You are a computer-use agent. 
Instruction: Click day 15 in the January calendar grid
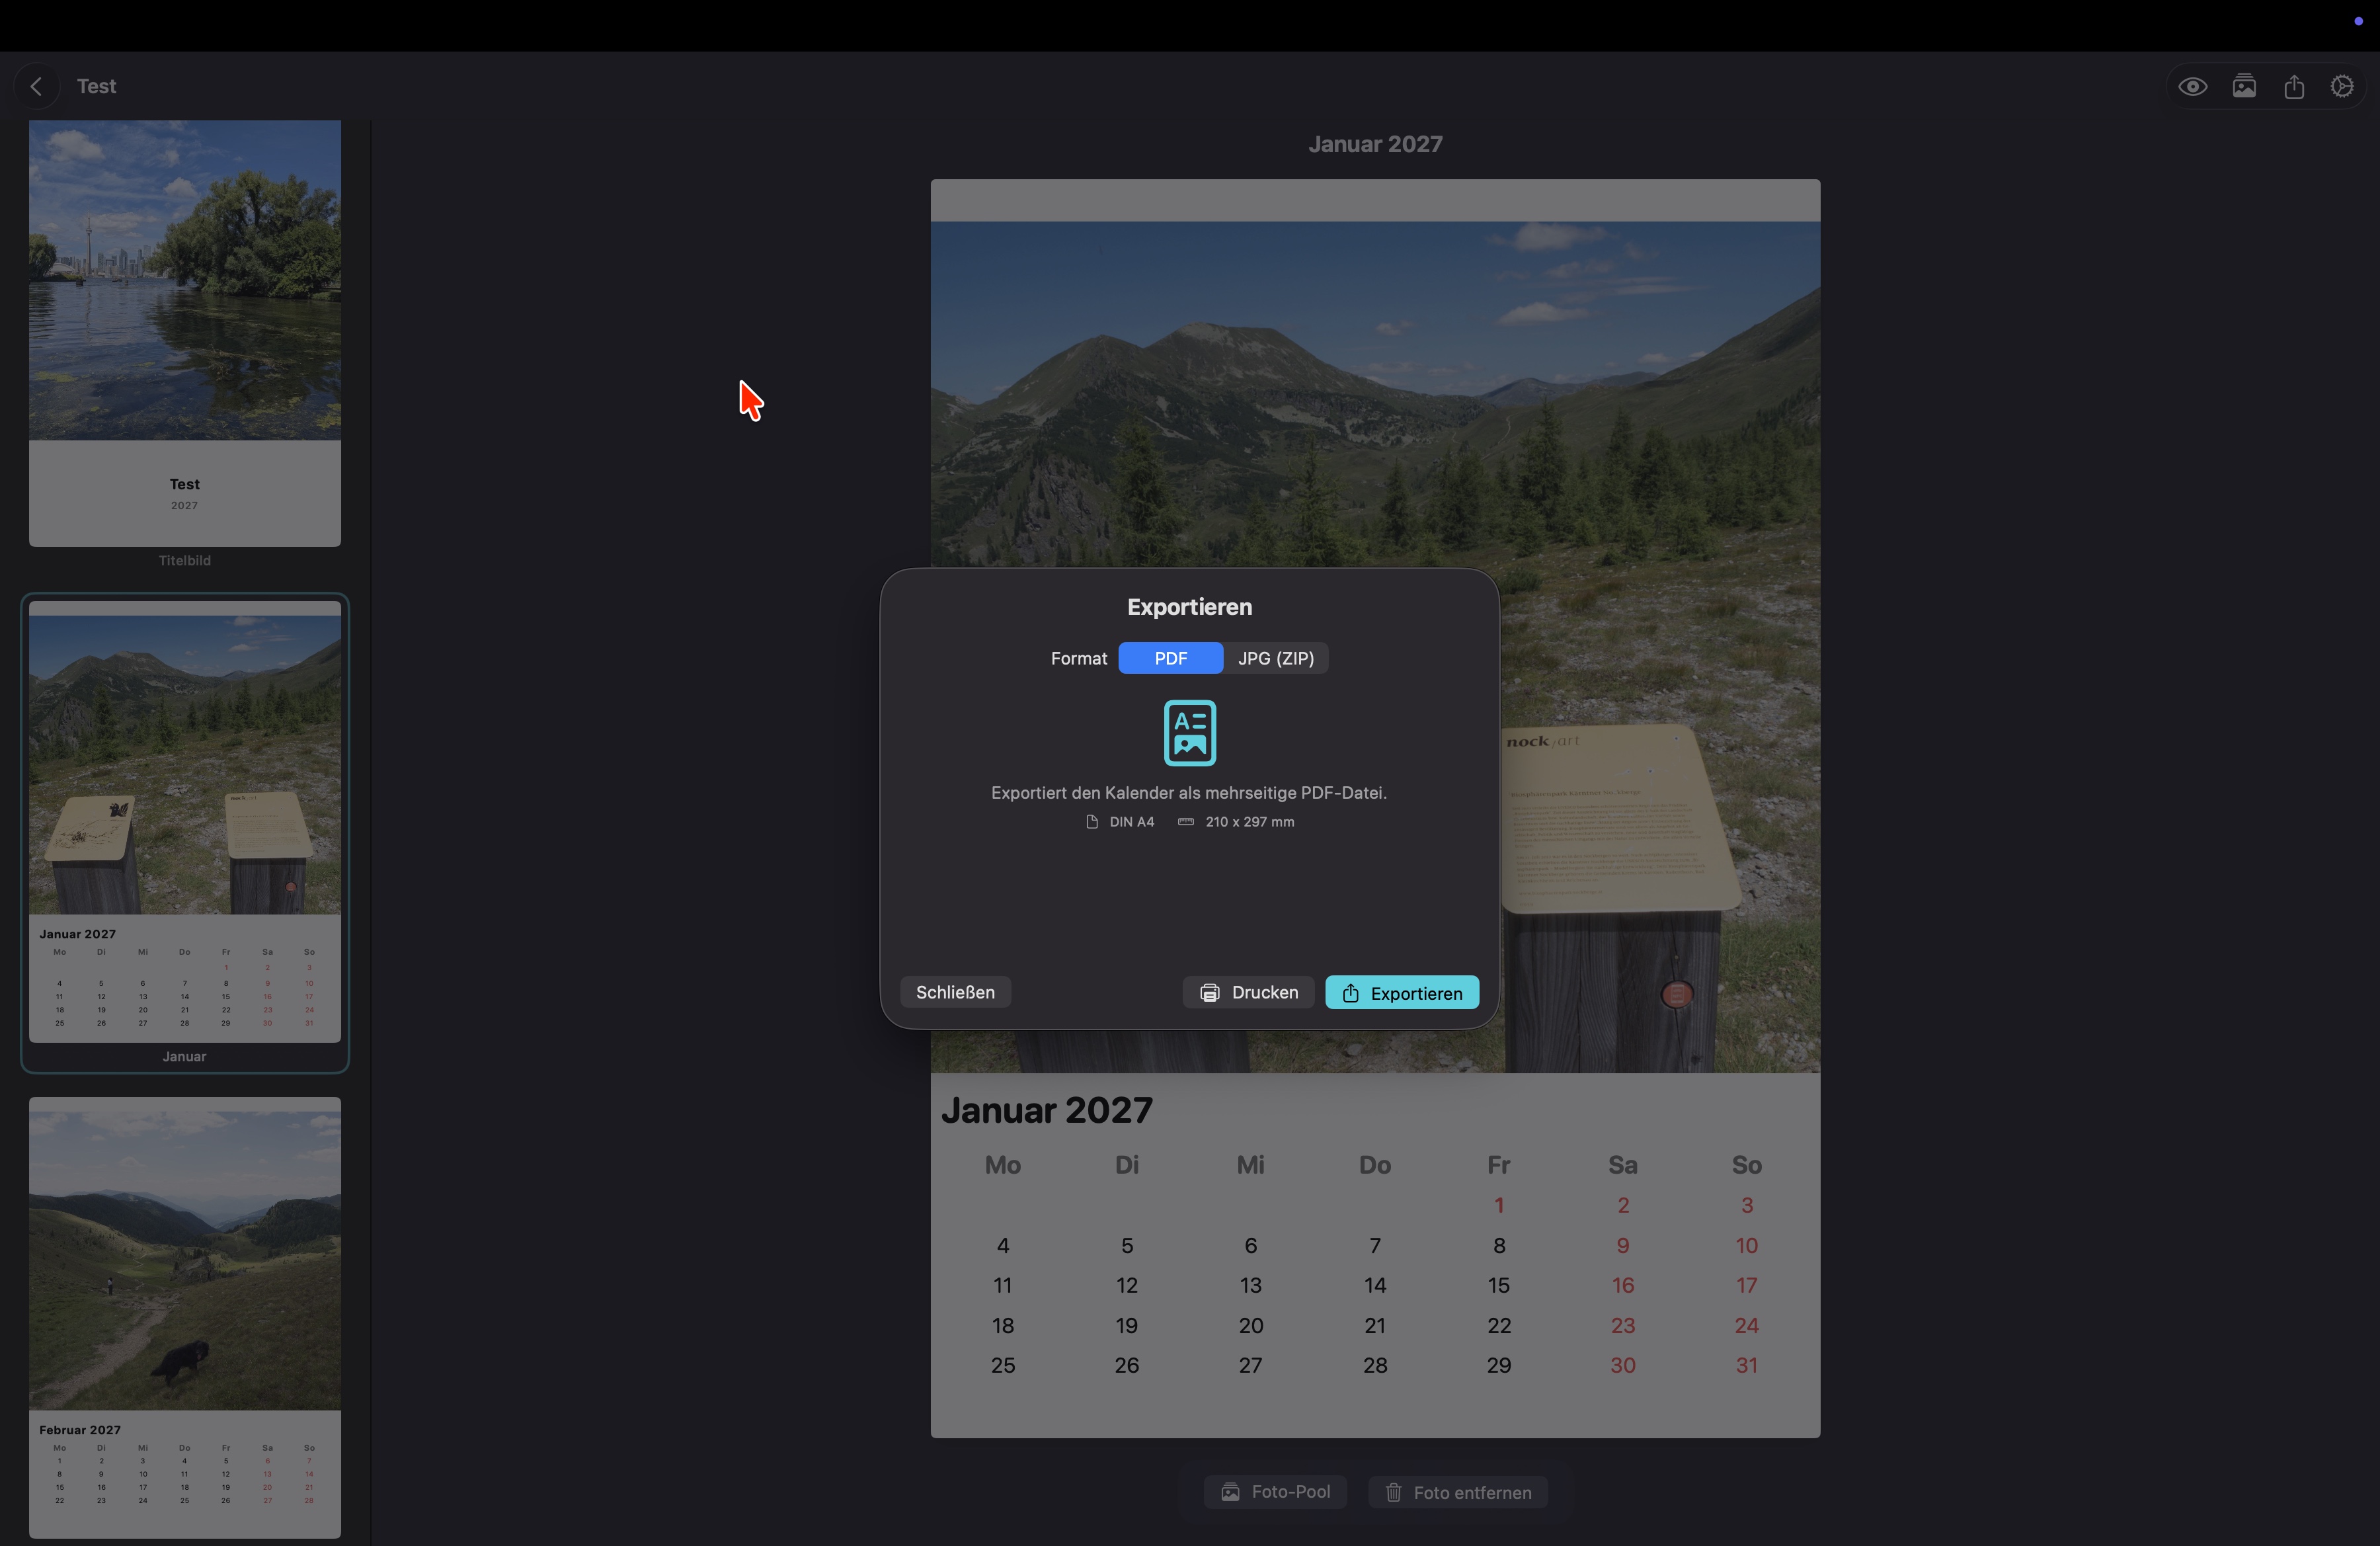coord(1498,1285)
